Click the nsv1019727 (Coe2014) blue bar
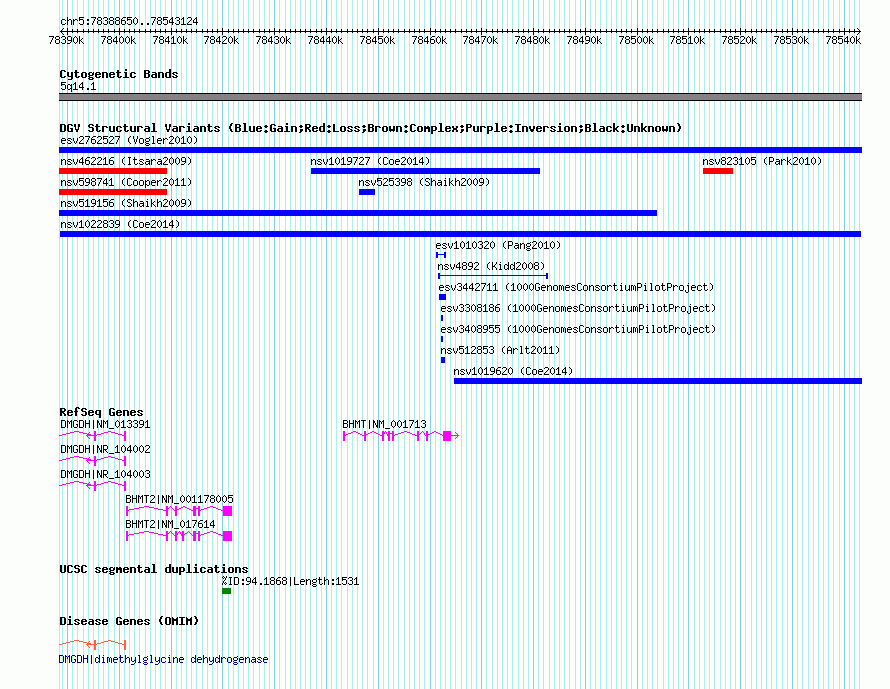This screenshot has width=890, height=689. click(x=425, y=171)
